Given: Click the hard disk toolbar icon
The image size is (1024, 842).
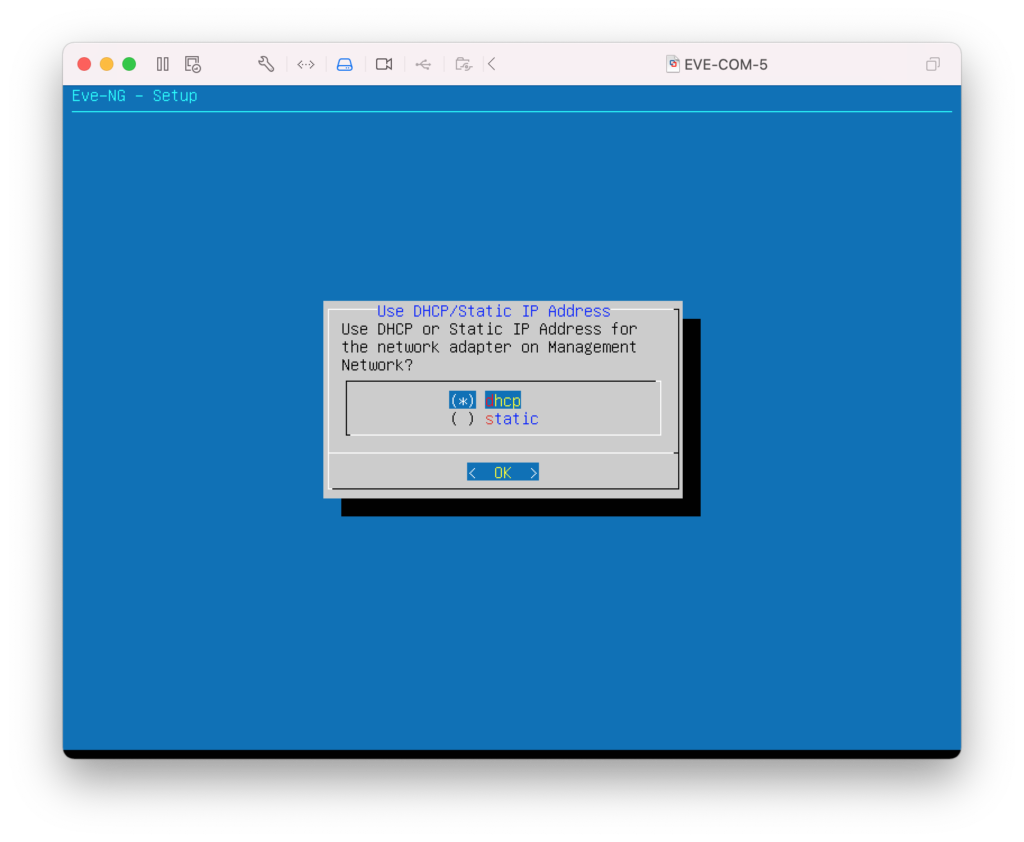Looking at the screenshot, I should 345,64.
